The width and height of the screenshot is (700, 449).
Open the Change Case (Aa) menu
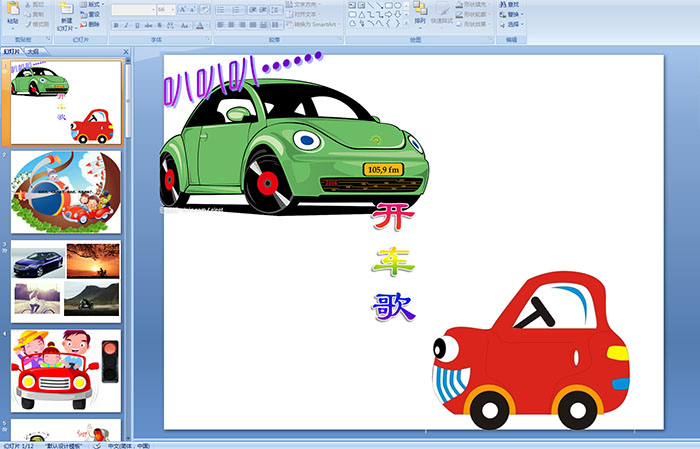coord(185,25)
